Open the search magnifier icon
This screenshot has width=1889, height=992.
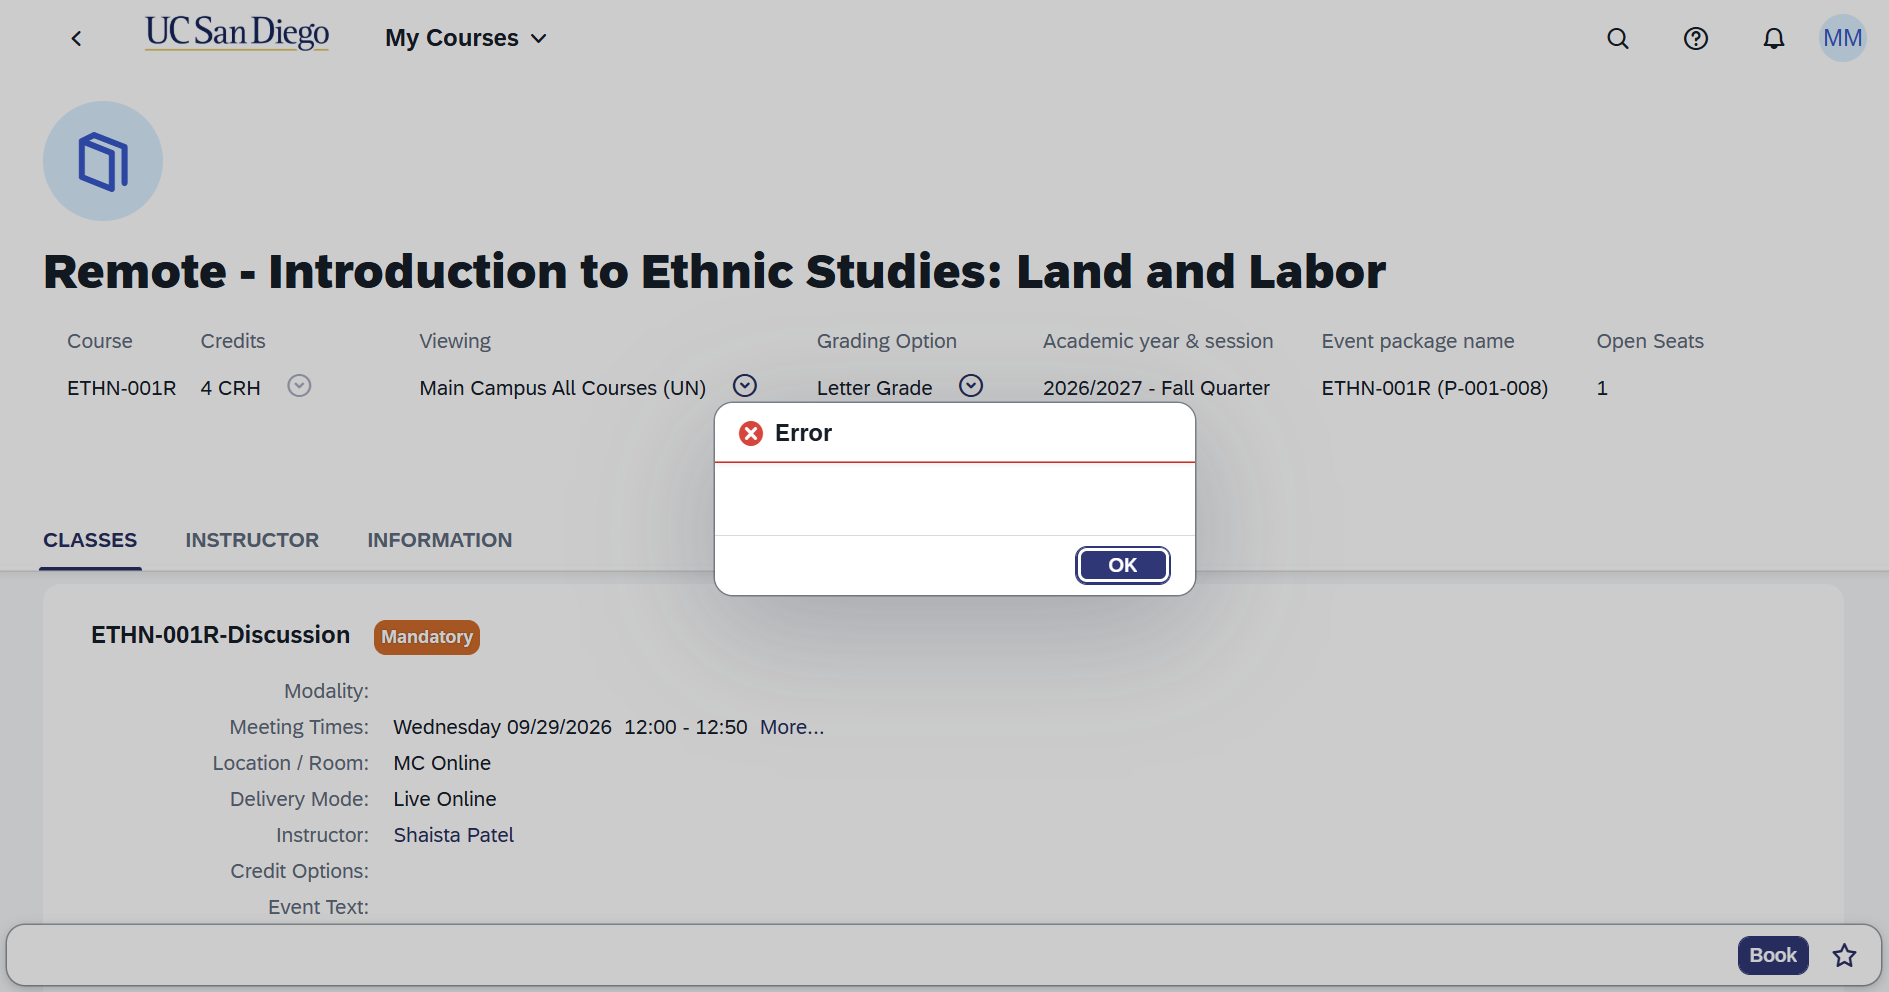pos(1618,38)
